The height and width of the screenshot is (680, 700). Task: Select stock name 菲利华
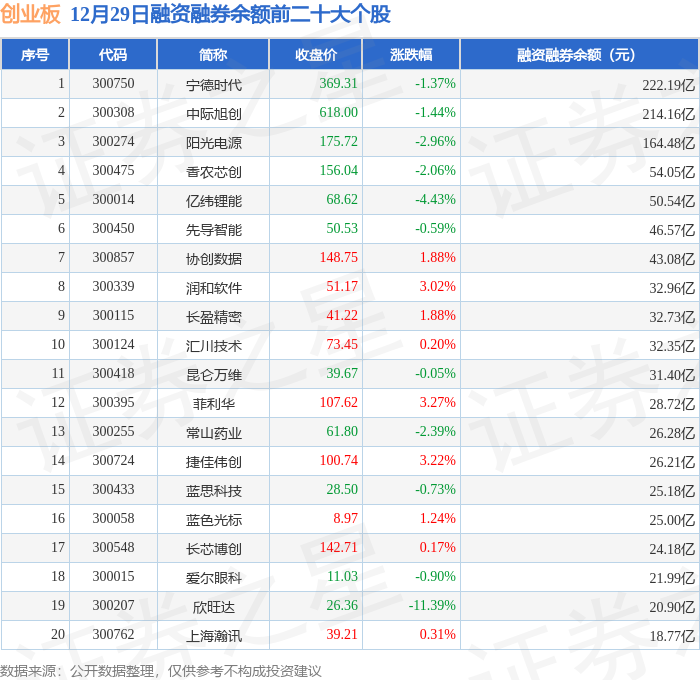214,404
